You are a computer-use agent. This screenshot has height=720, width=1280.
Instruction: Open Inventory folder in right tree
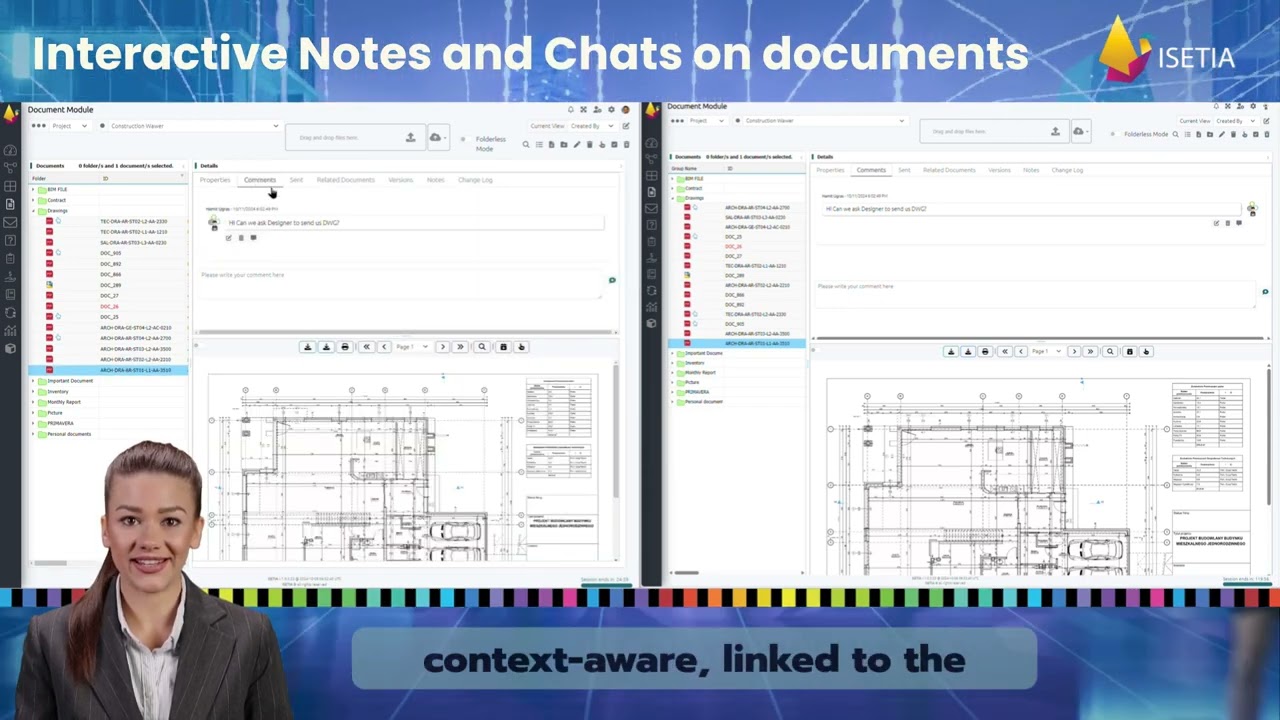click(694, 363)
